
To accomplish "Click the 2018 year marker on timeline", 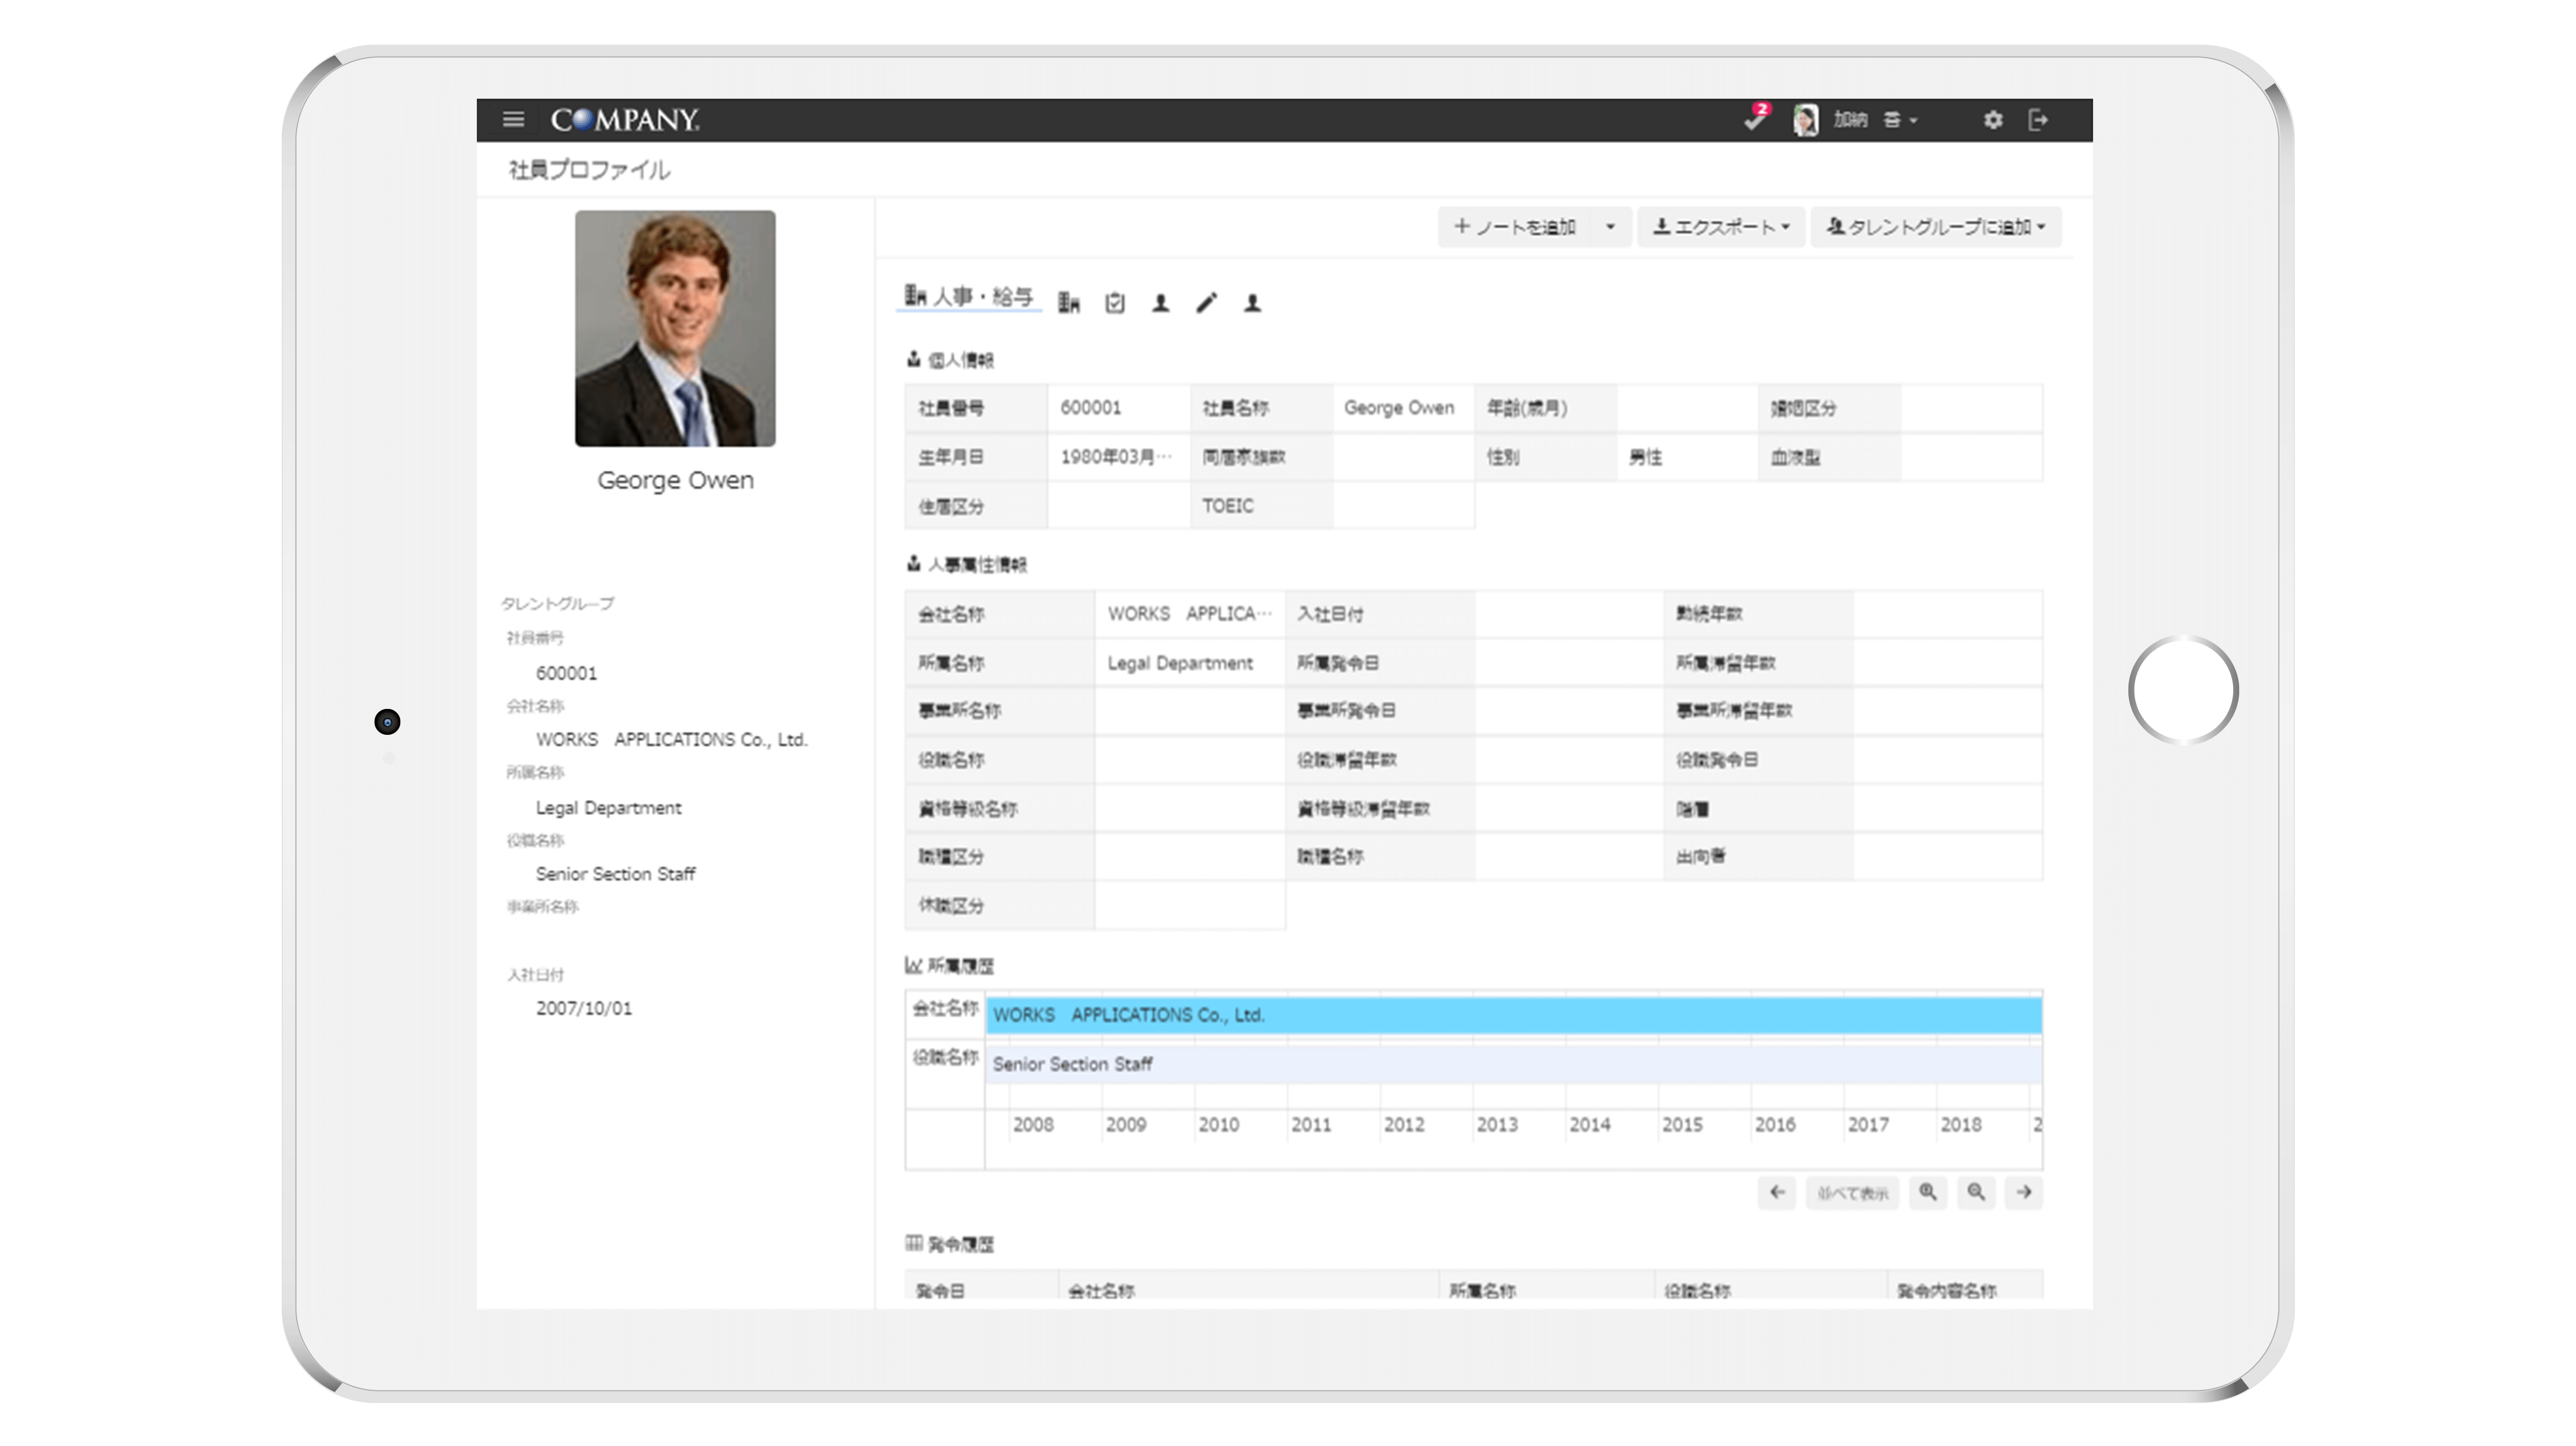I will 1960,1125.
